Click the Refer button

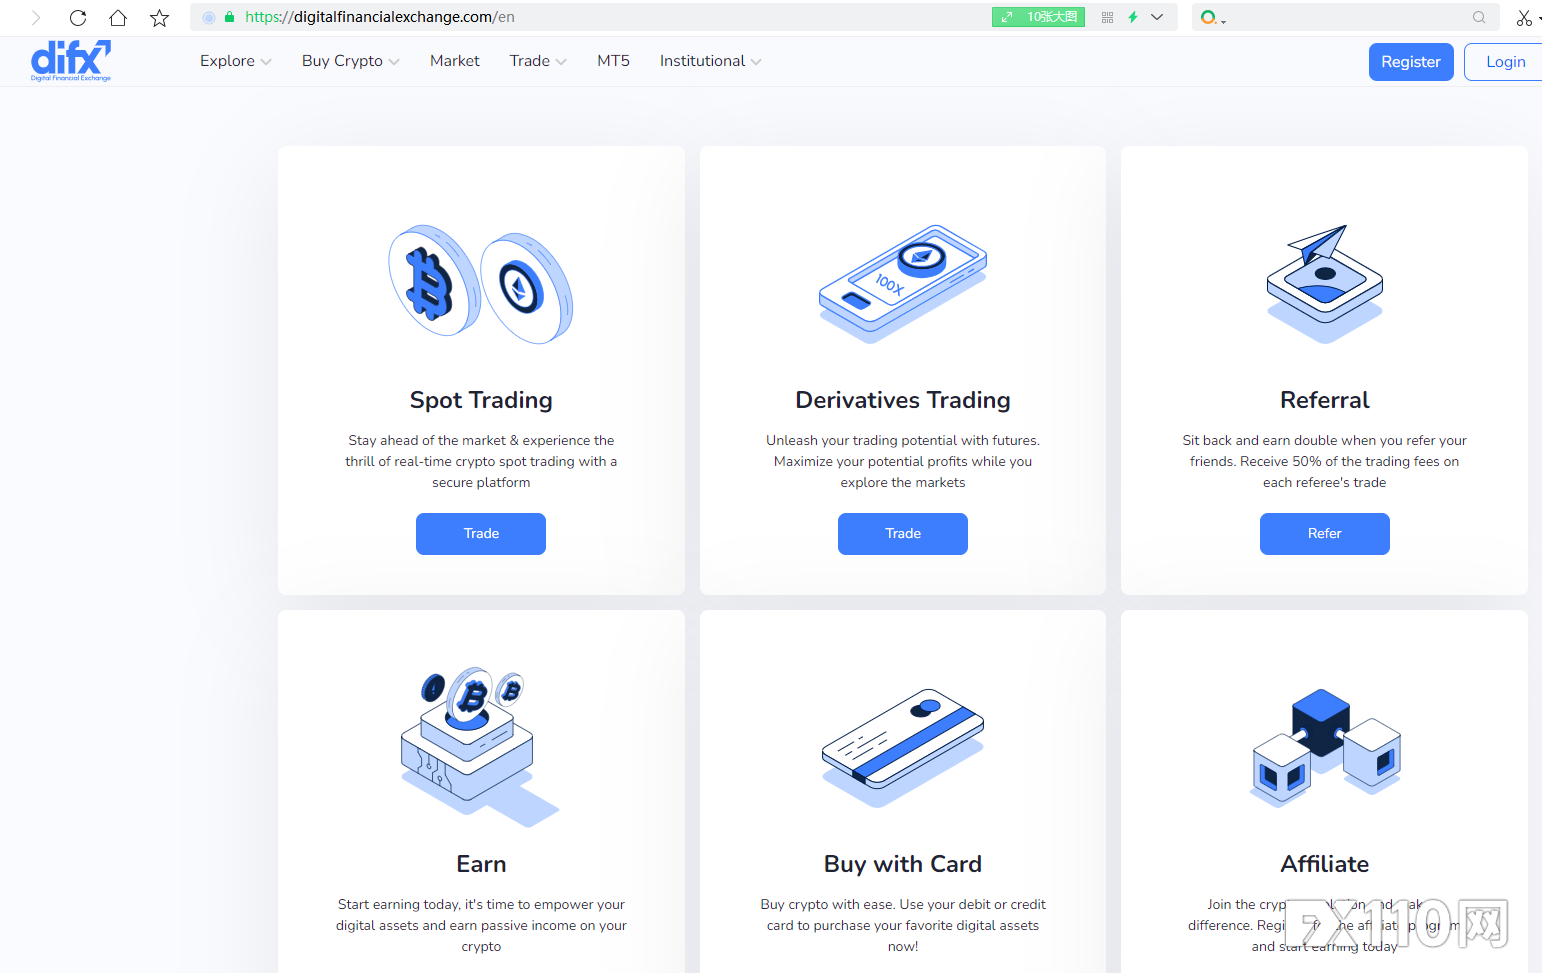(x=1325, y=534)
